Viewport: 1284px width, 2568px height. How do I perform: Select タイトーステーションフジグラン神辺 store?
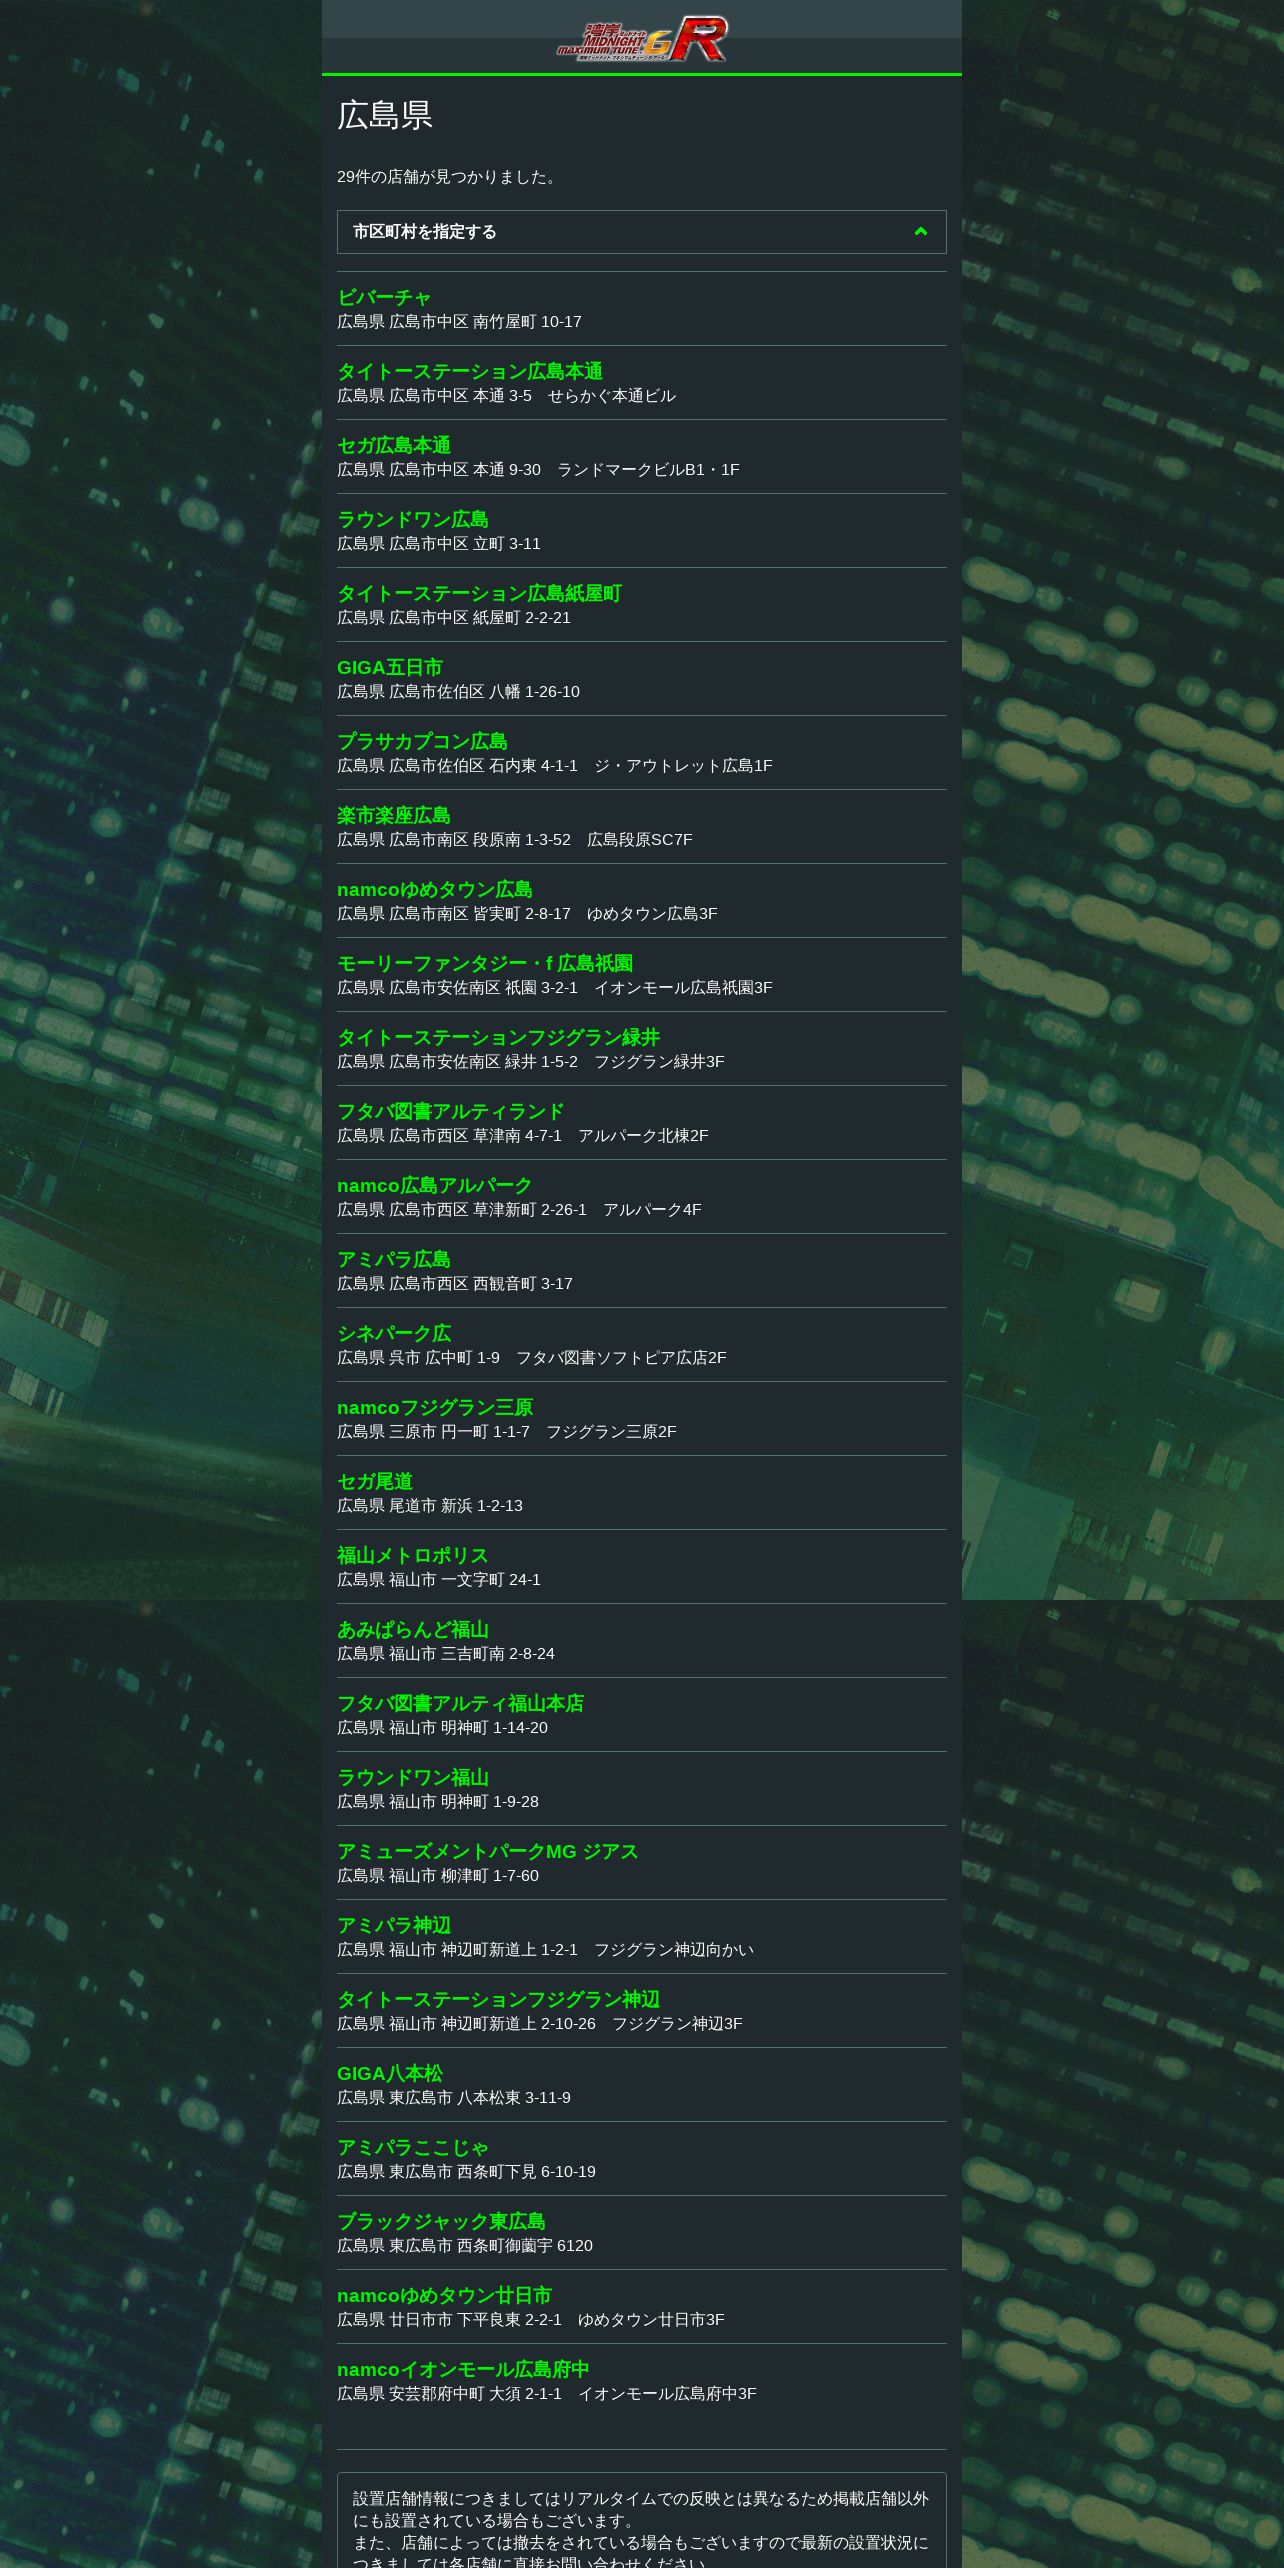pos(498,2000)
